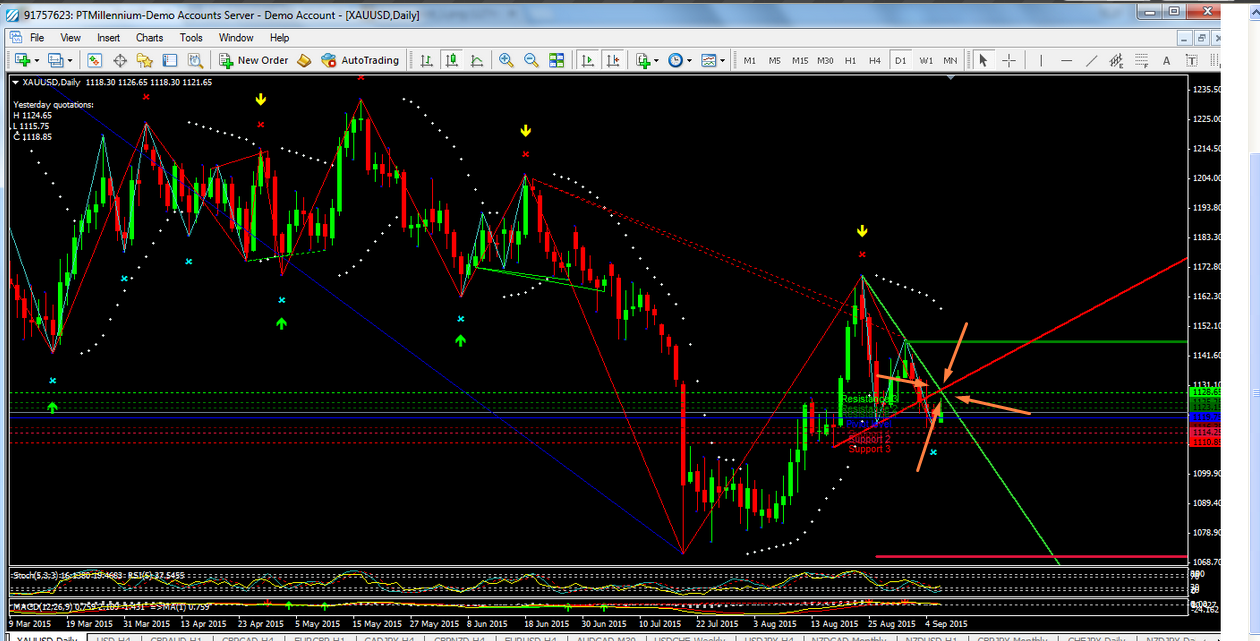The image size is (1260, 641).
Task: Select the MN monthly timeframe button
Action: pos(950,60)
